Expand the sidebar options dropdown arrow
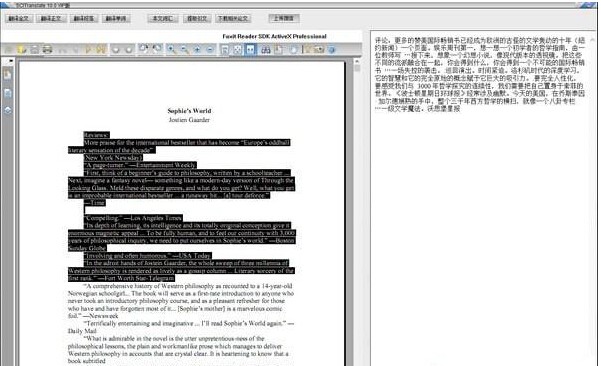601x366 pixels. 11,61
